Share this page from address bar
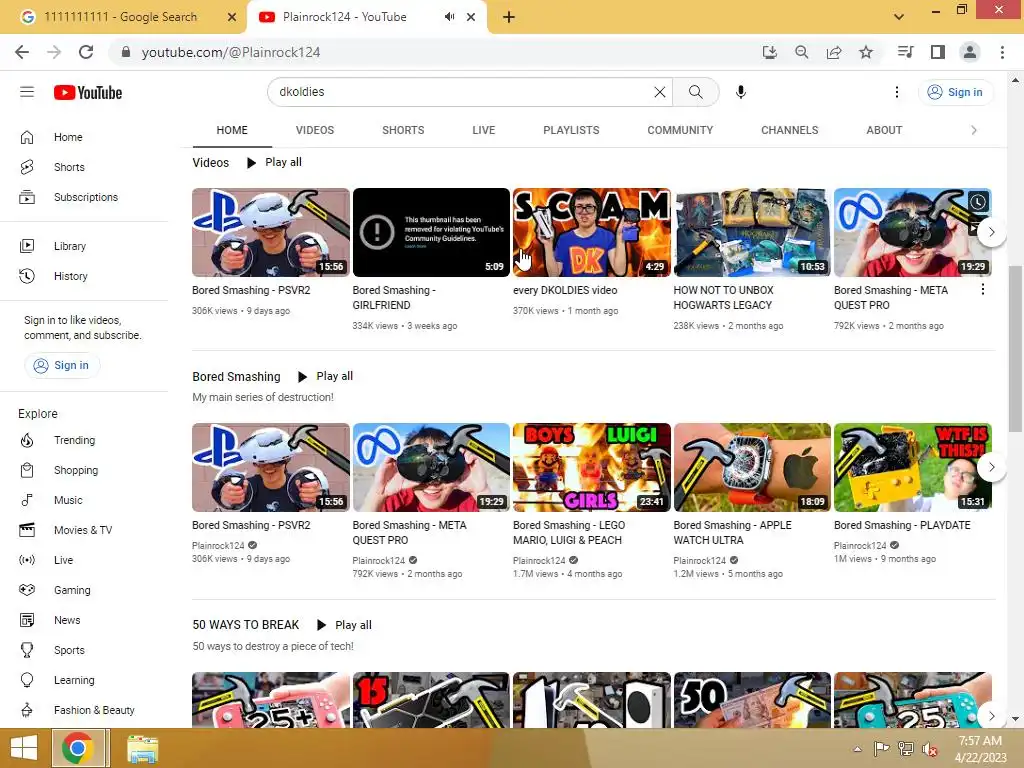1024x768 pixels. coord(834,52)
